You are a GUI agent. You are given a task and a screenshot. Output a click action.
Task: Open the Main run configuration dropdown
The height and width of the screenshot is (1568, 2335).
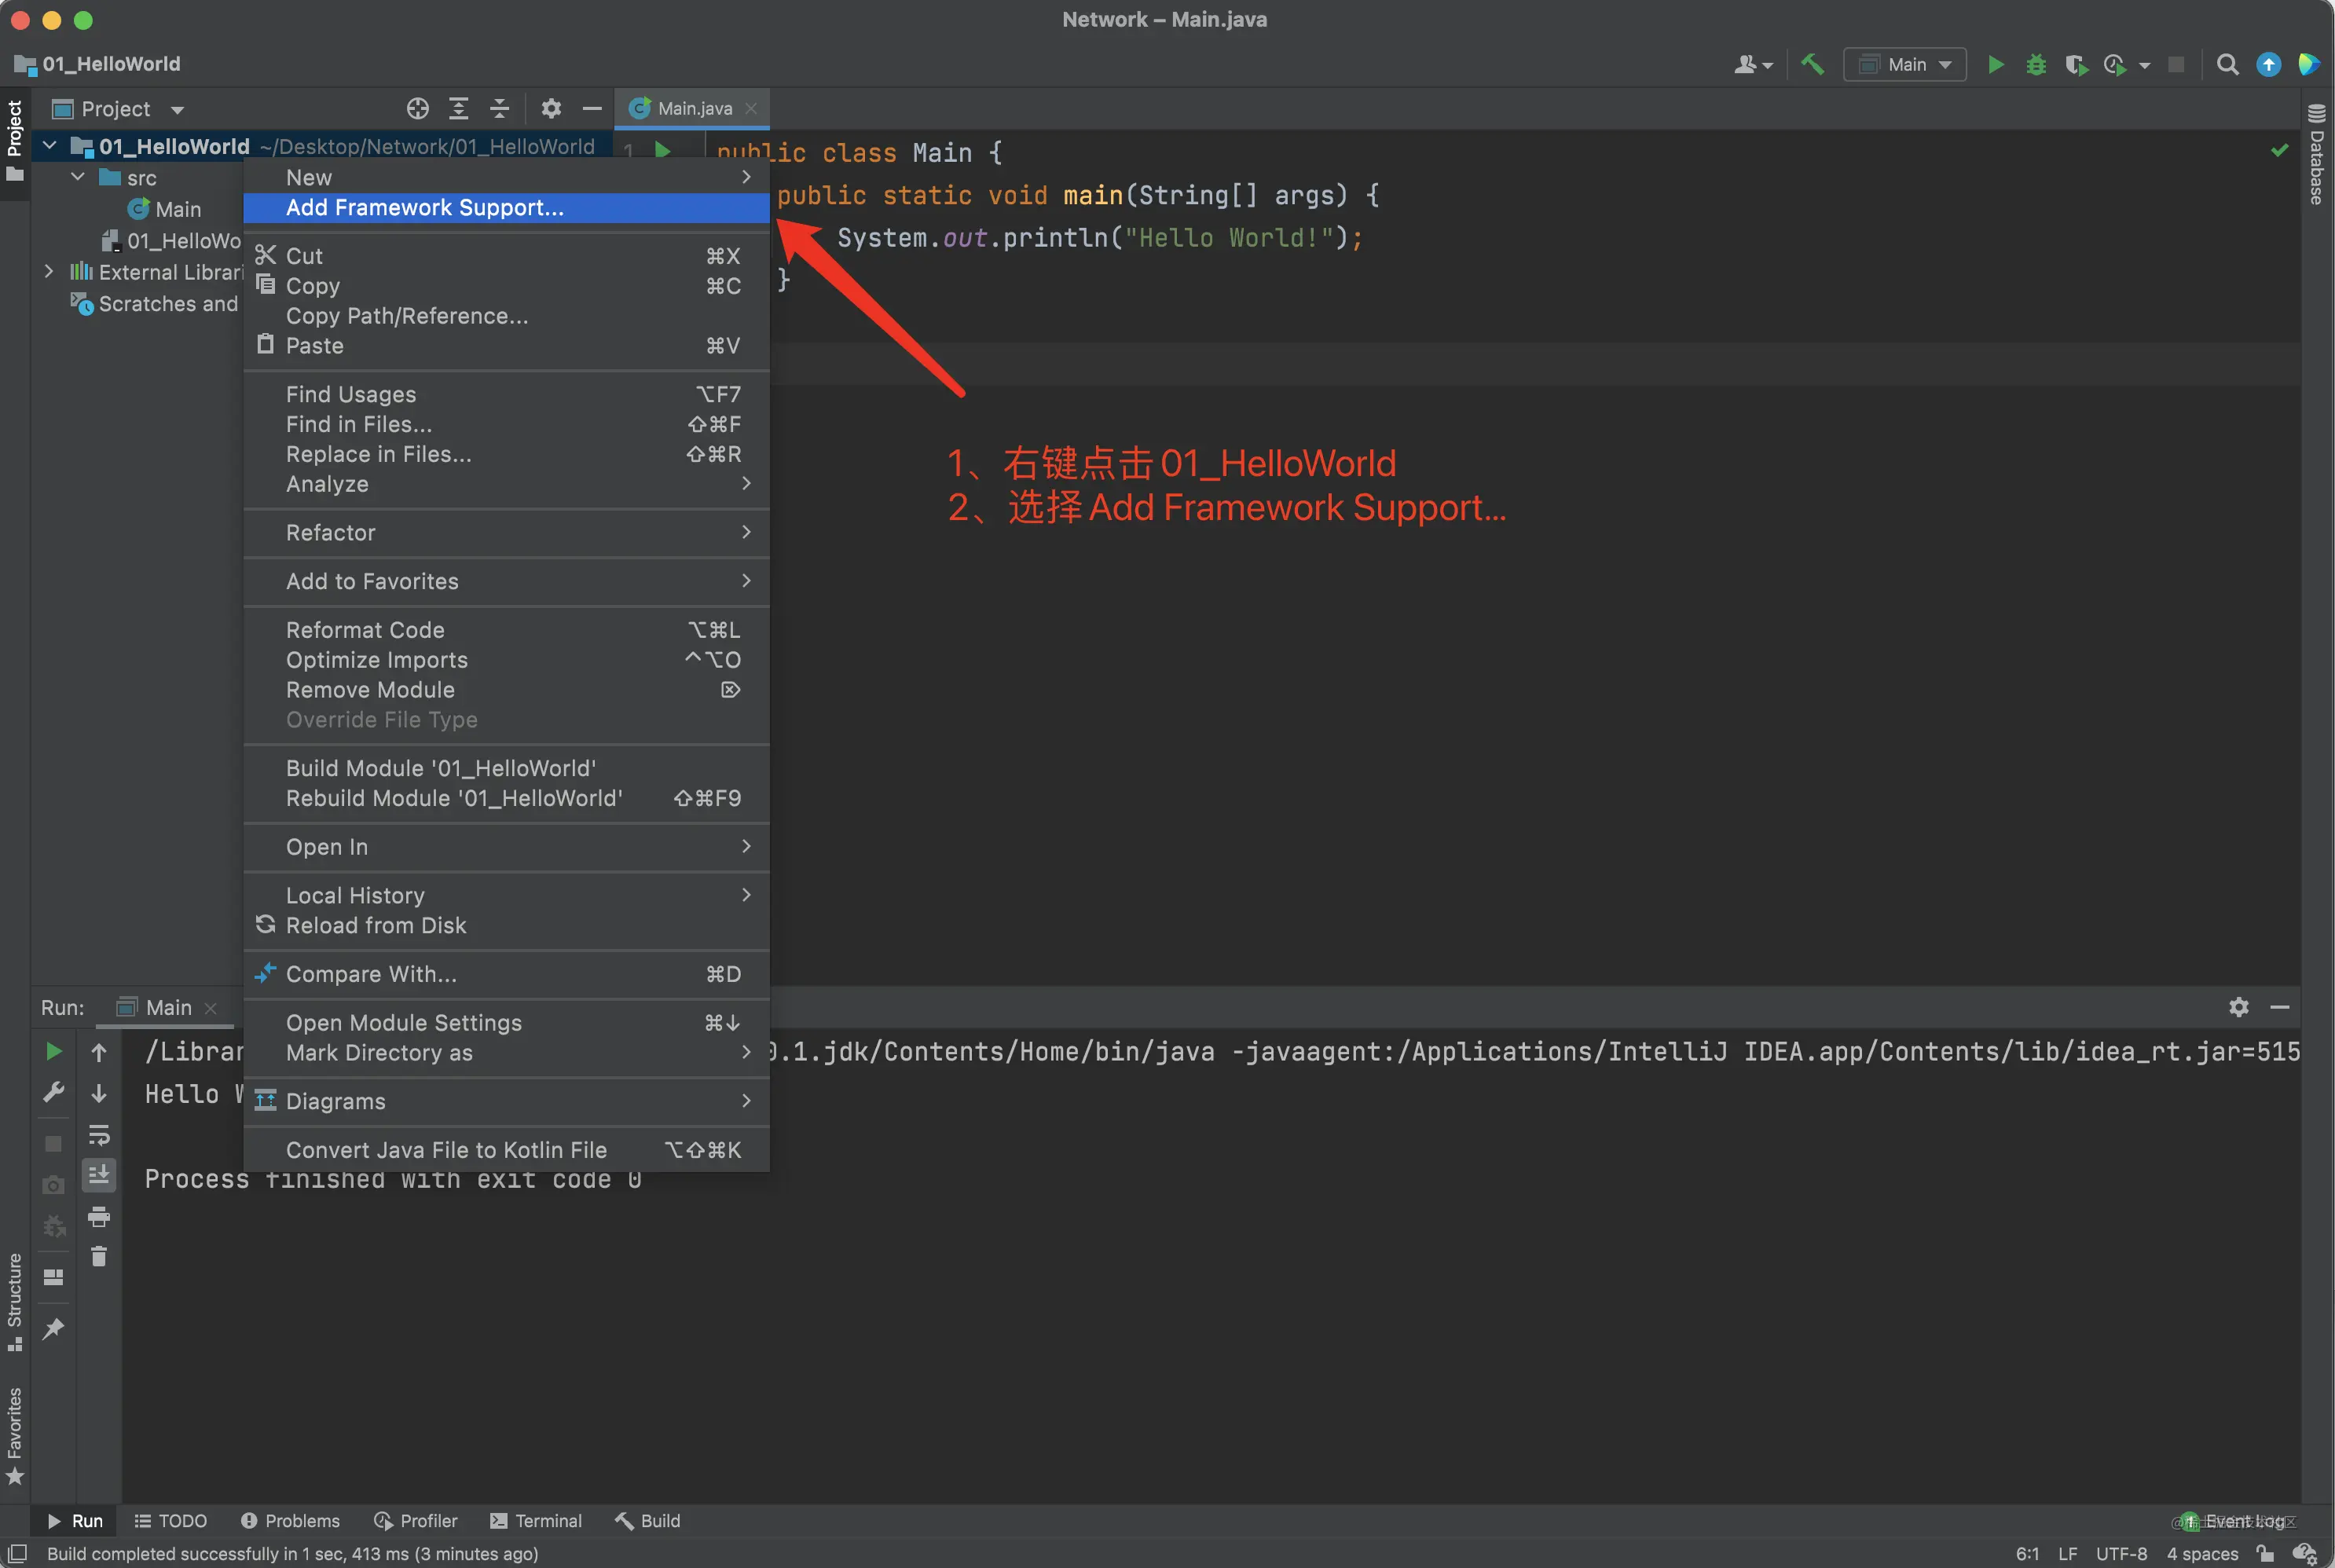click(1905, 64)
